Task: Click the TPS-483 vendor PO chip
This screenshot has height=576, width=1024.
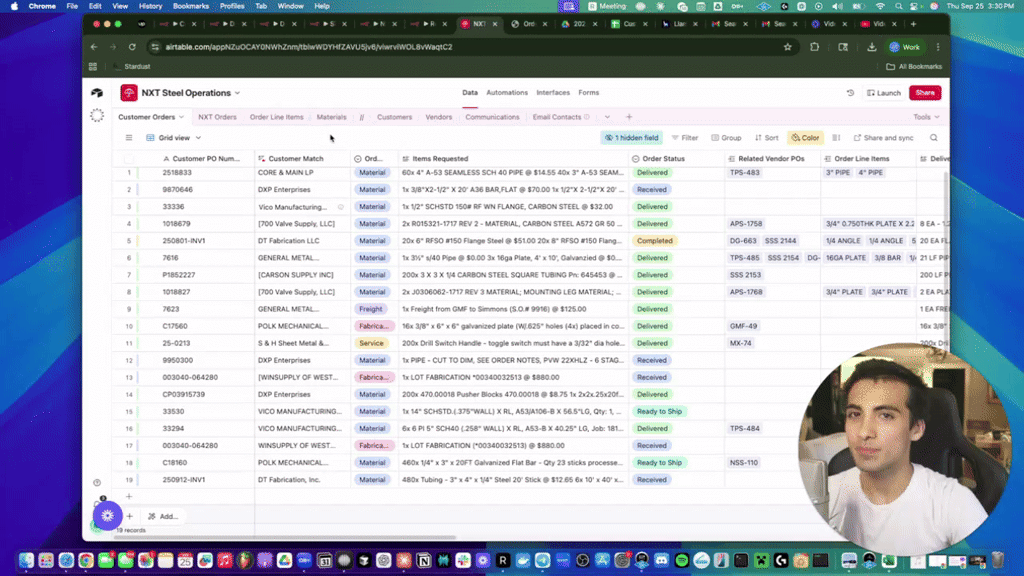Action: tap(744, 172)
